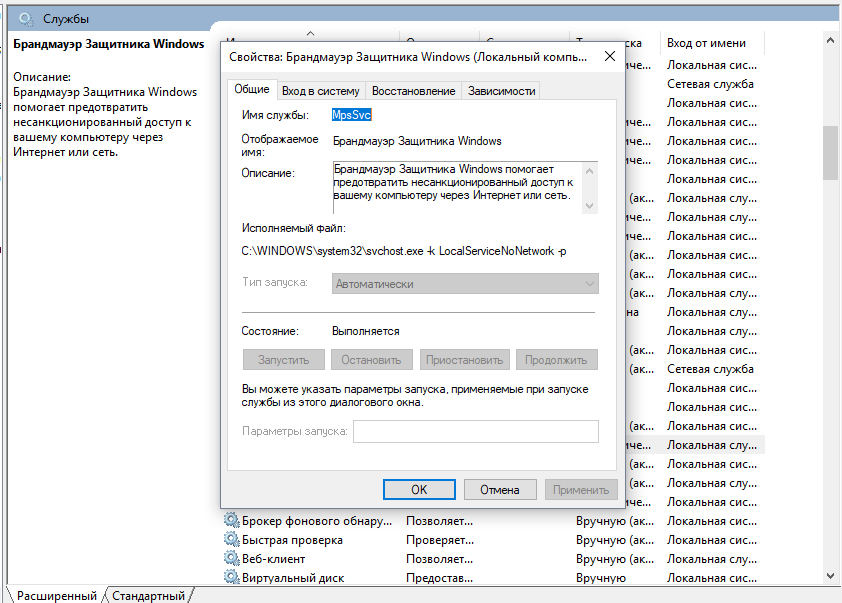Click Проверяет... description of Быстрая проверка

point(439,540)
